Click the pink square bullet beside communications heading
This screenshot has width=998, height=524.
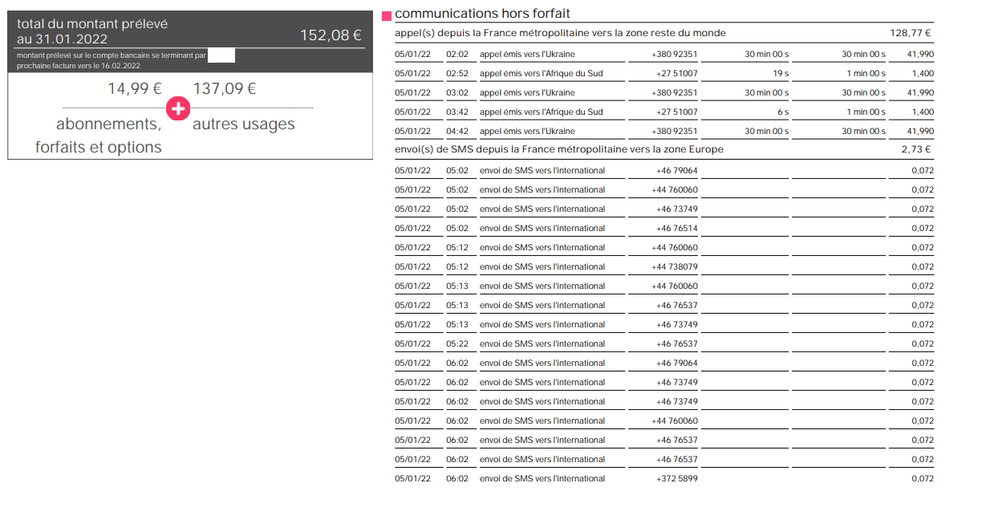coord(386,16)
